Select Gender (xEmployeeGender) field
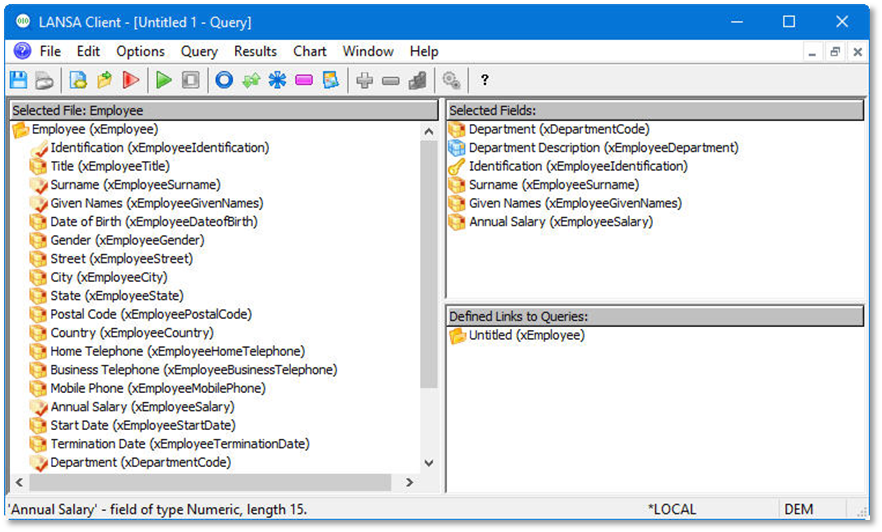Viewport: 882px width, 532px height. tap(127, 241)
